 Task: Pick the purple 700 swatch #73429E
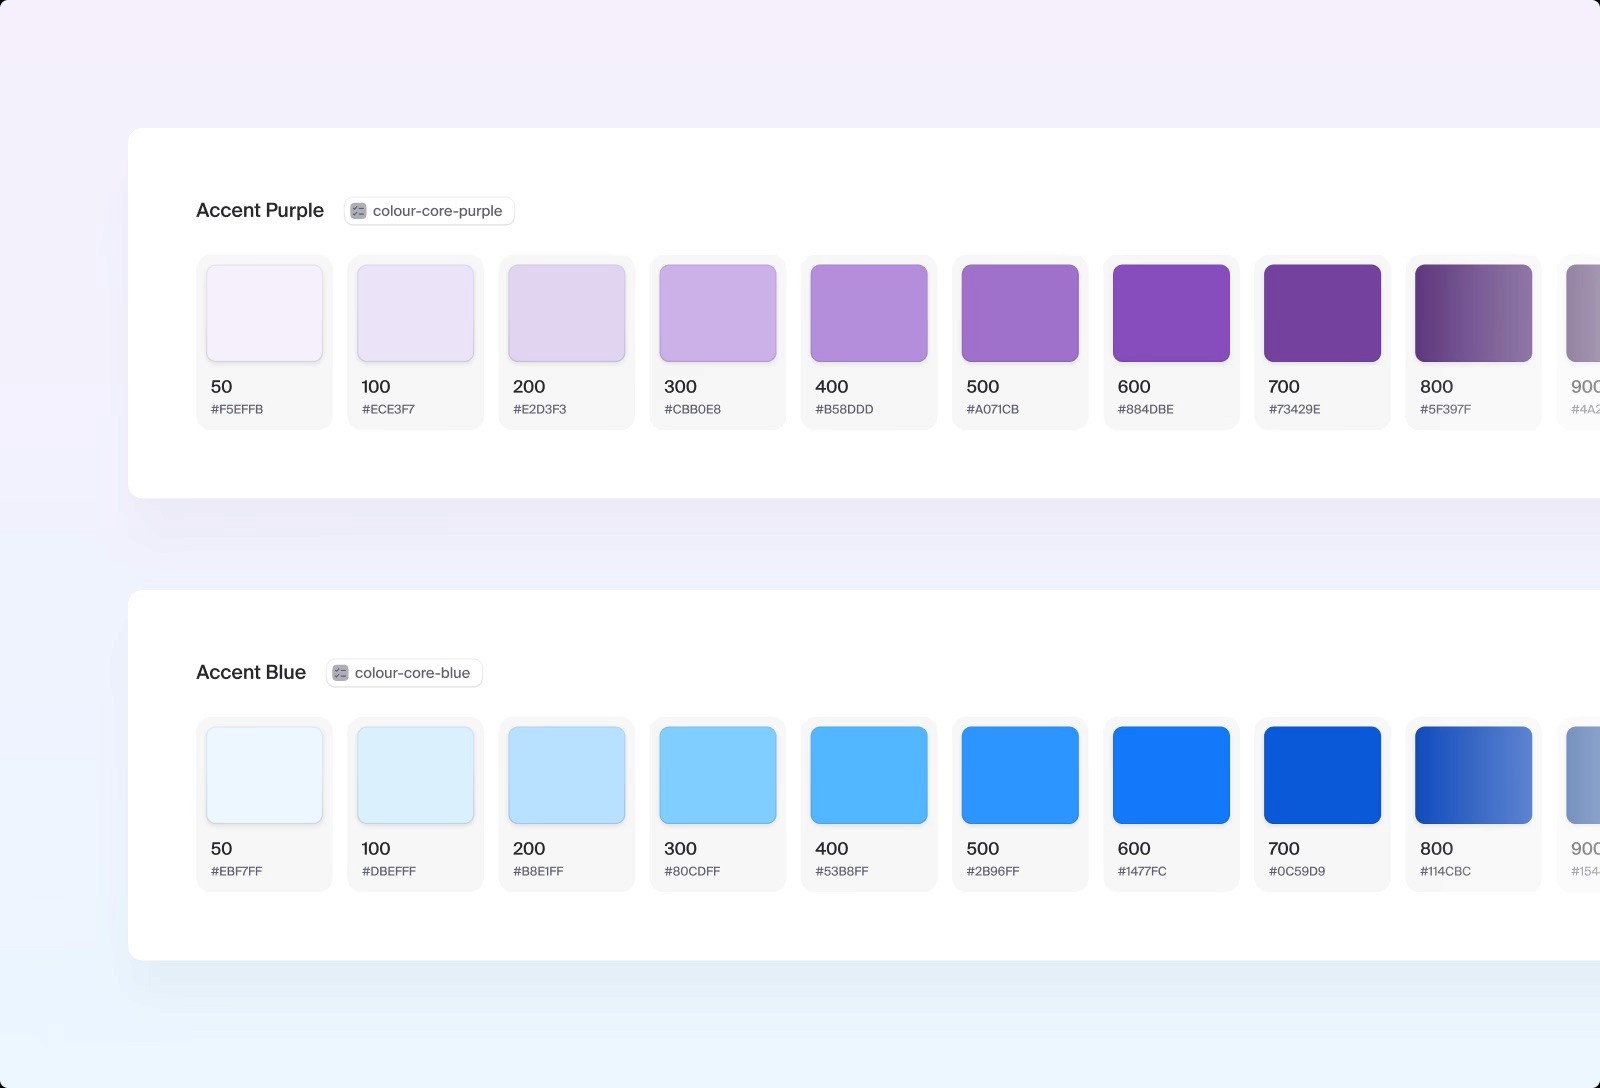point(1322,313)
